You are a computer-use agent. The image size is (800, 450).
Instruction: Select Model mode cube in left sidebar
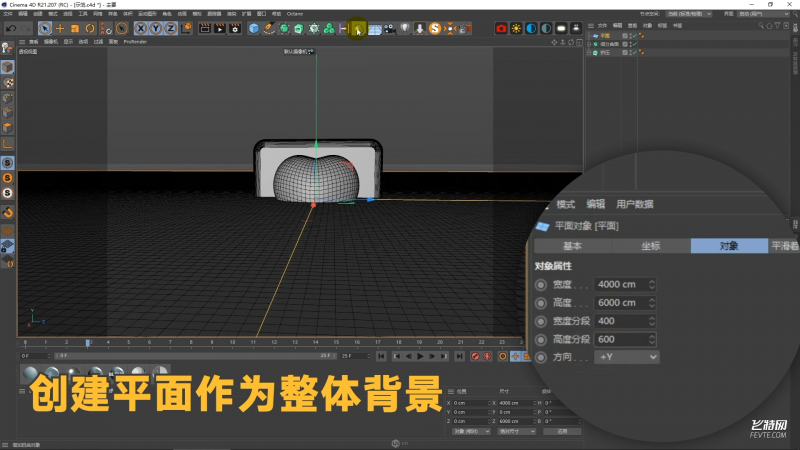pyautogui.click(x=8, y=67)
